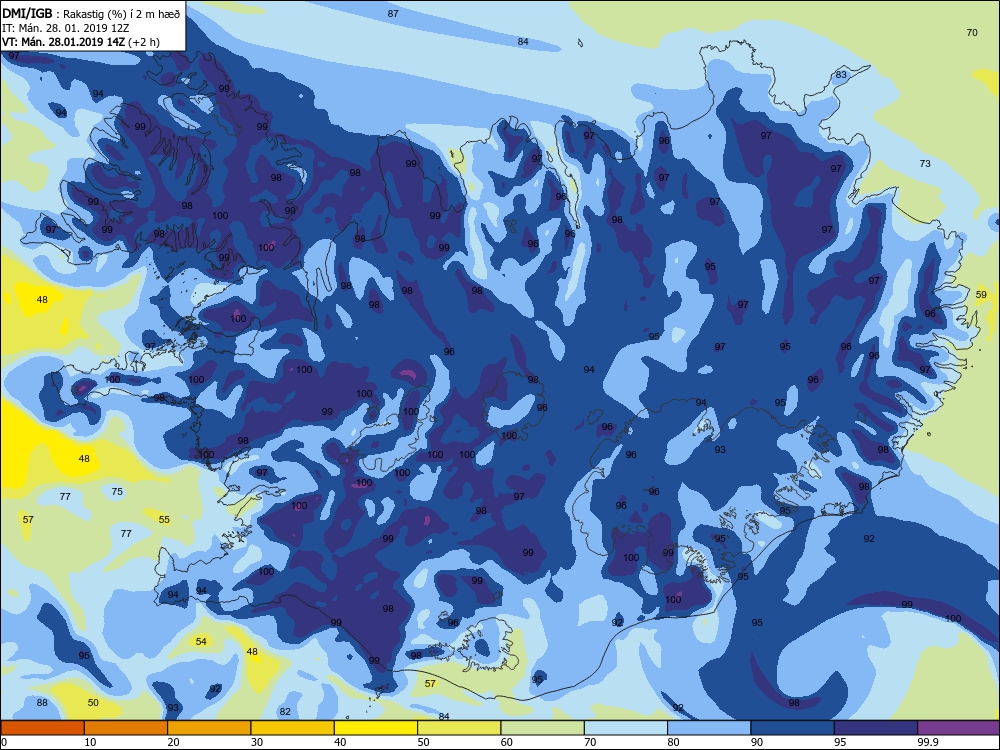Select the 95–99.9 dark indigo legend swatch

(x=876, y=728)
